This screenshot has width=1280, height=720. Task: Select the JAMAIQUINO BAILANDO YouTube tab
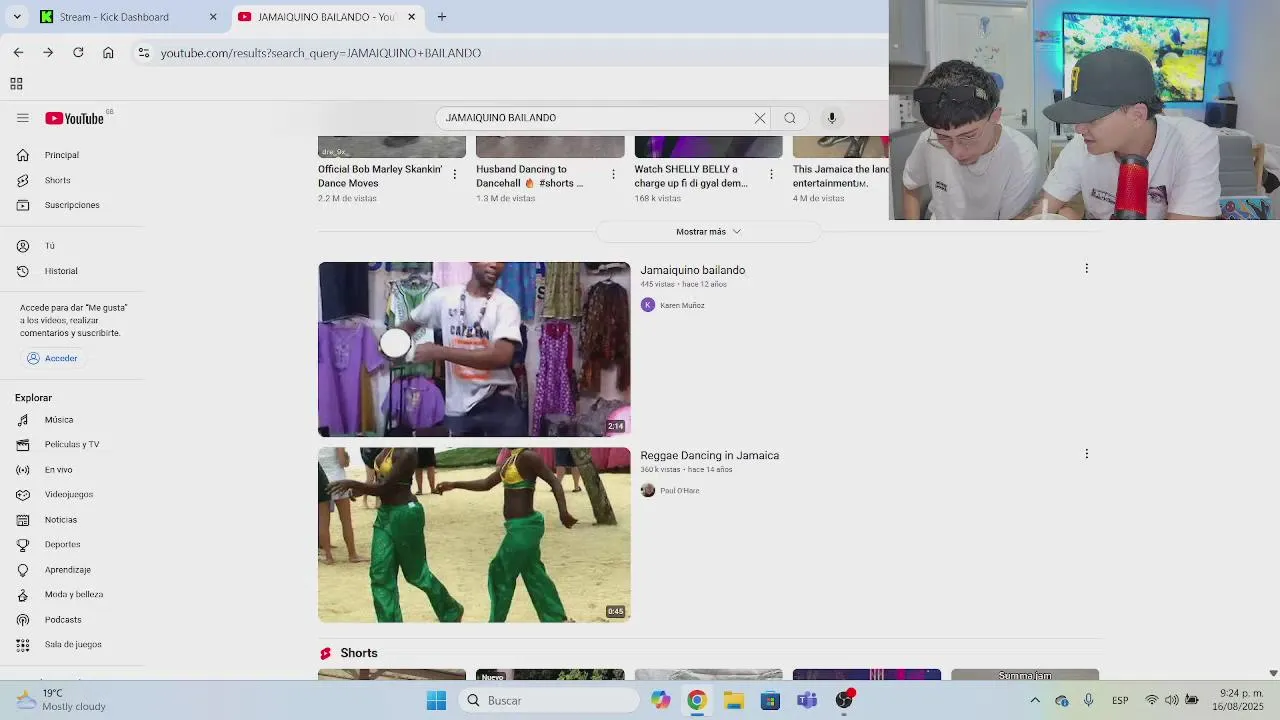[326, 17]
